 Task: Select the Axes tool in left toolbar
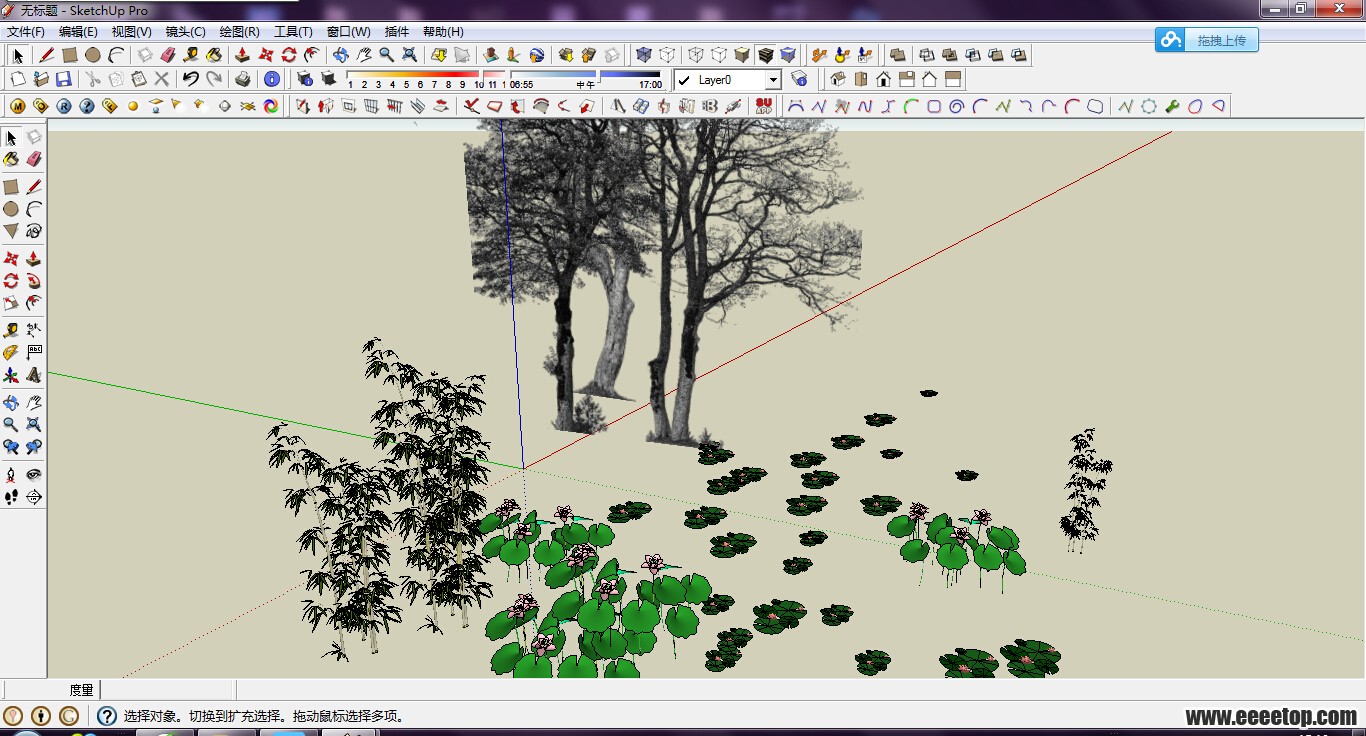(11, 375)
